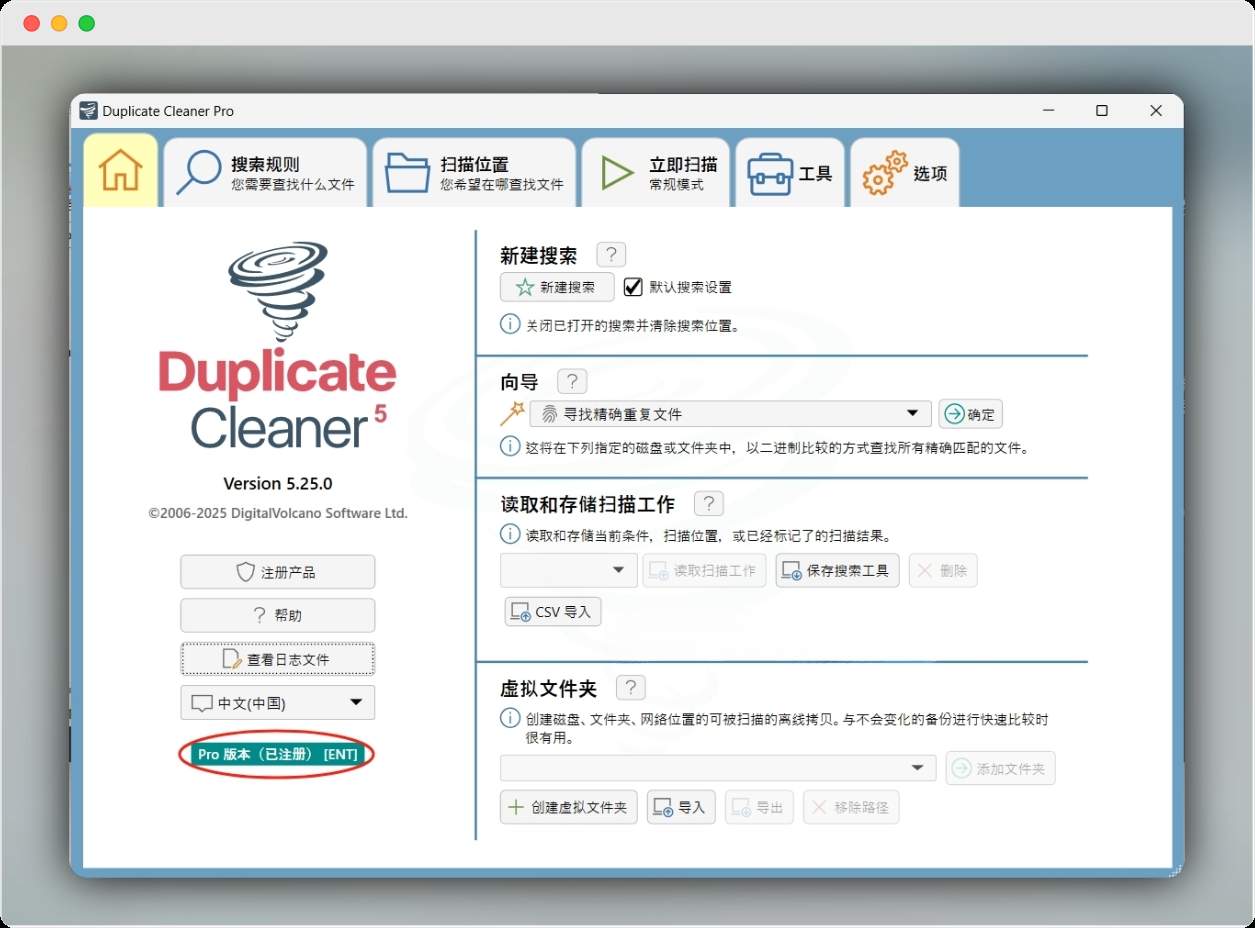Click the Duplicate Cleaner Pro title bar icon
Image resolution: width=1255 pixels, height=928 pixels.
89,111
